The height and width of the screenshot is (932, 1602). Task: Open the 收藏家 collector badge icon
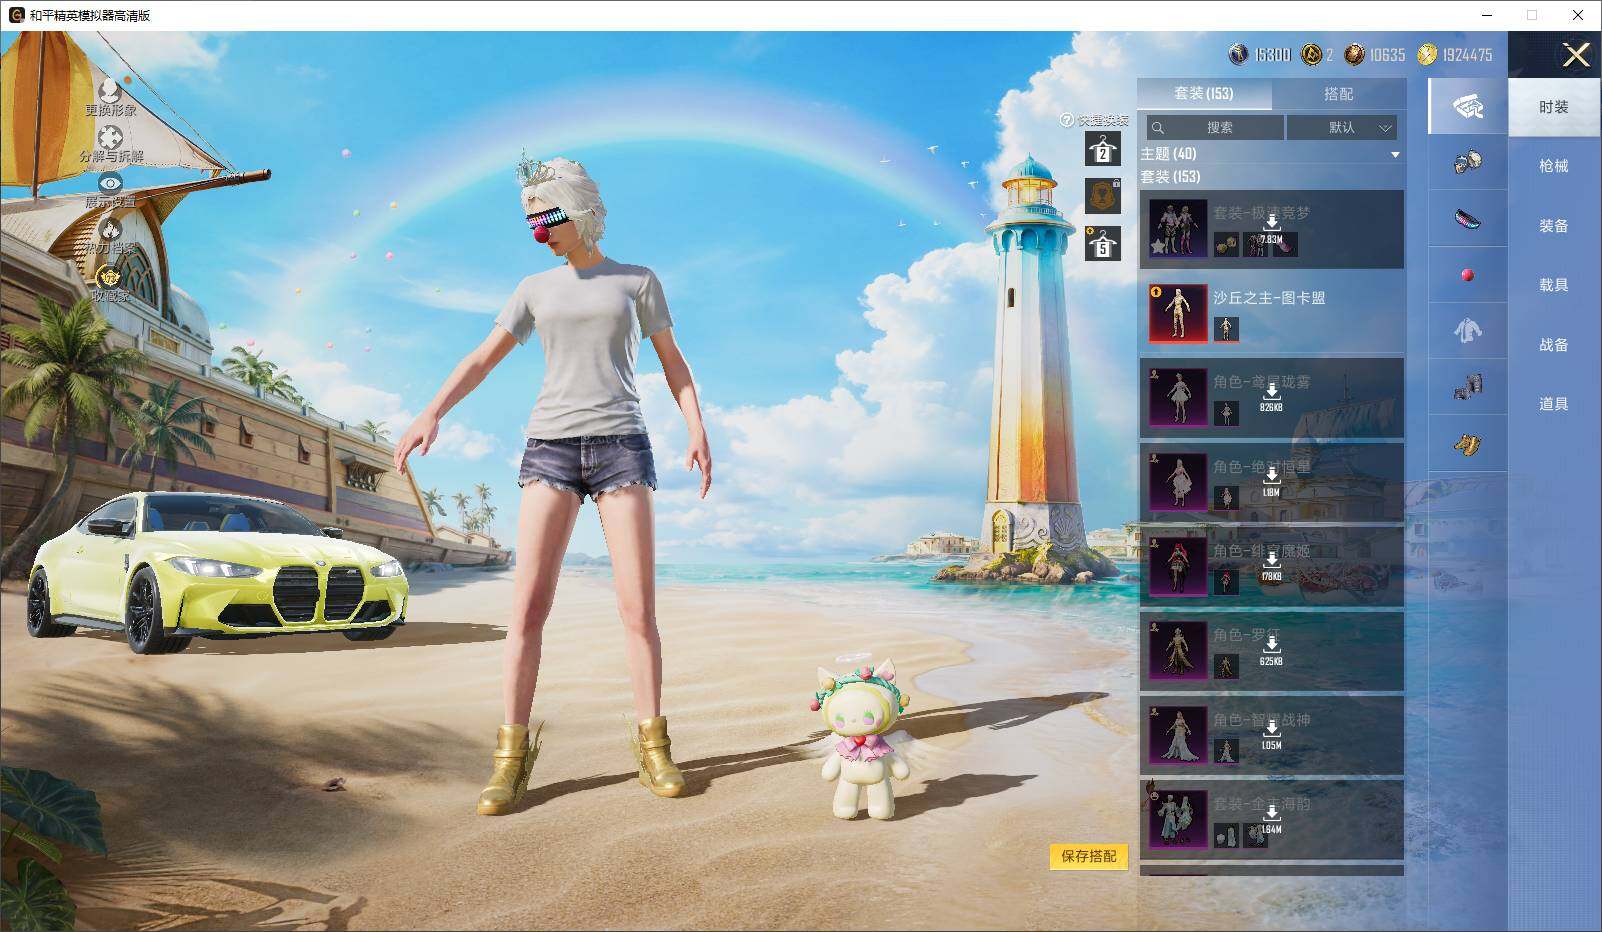109,276
